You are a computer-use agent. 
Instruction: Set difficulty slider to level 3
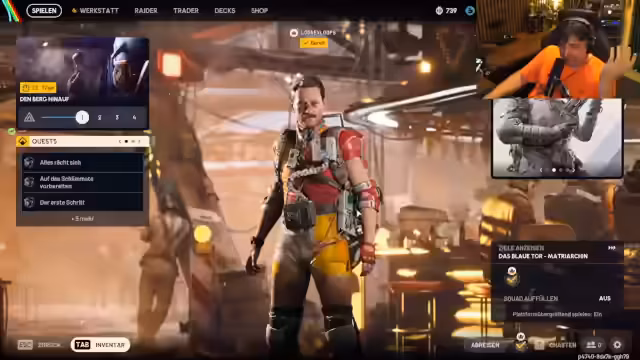click(x=117, y=118)
